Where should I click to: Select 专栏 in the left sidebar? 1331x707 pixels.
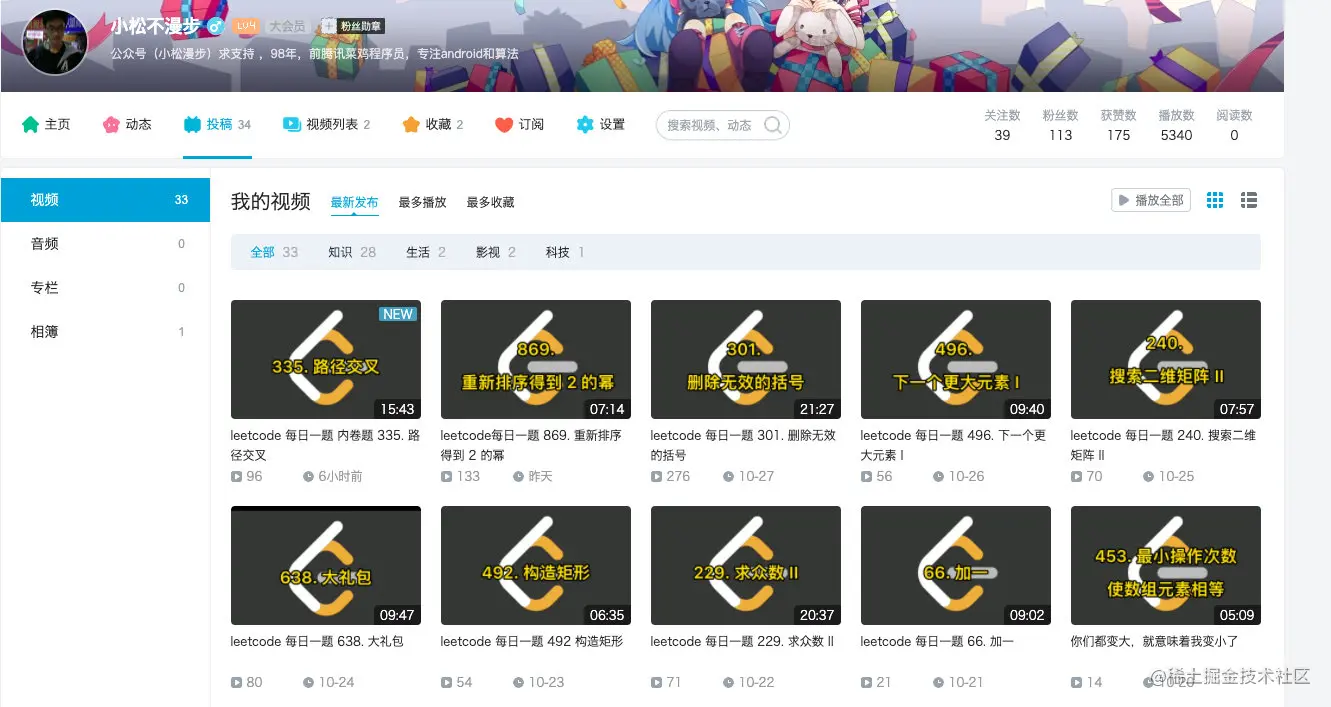click(x=105, y=288)
